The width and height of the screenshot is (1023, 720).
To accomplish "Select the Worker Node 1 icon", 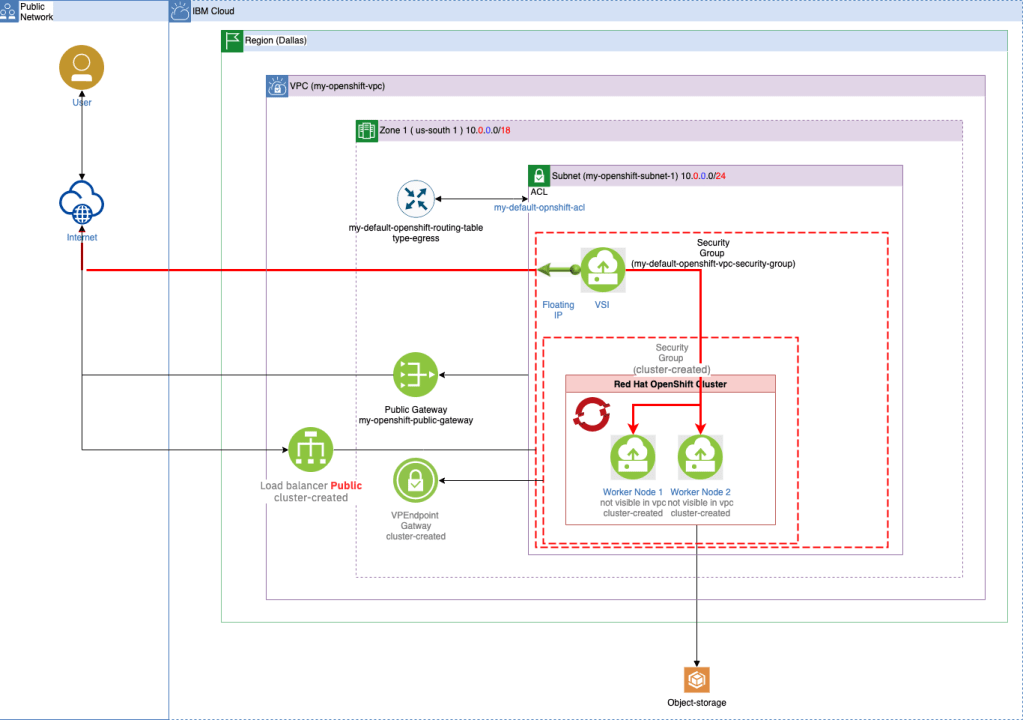I will click(632, 458).
